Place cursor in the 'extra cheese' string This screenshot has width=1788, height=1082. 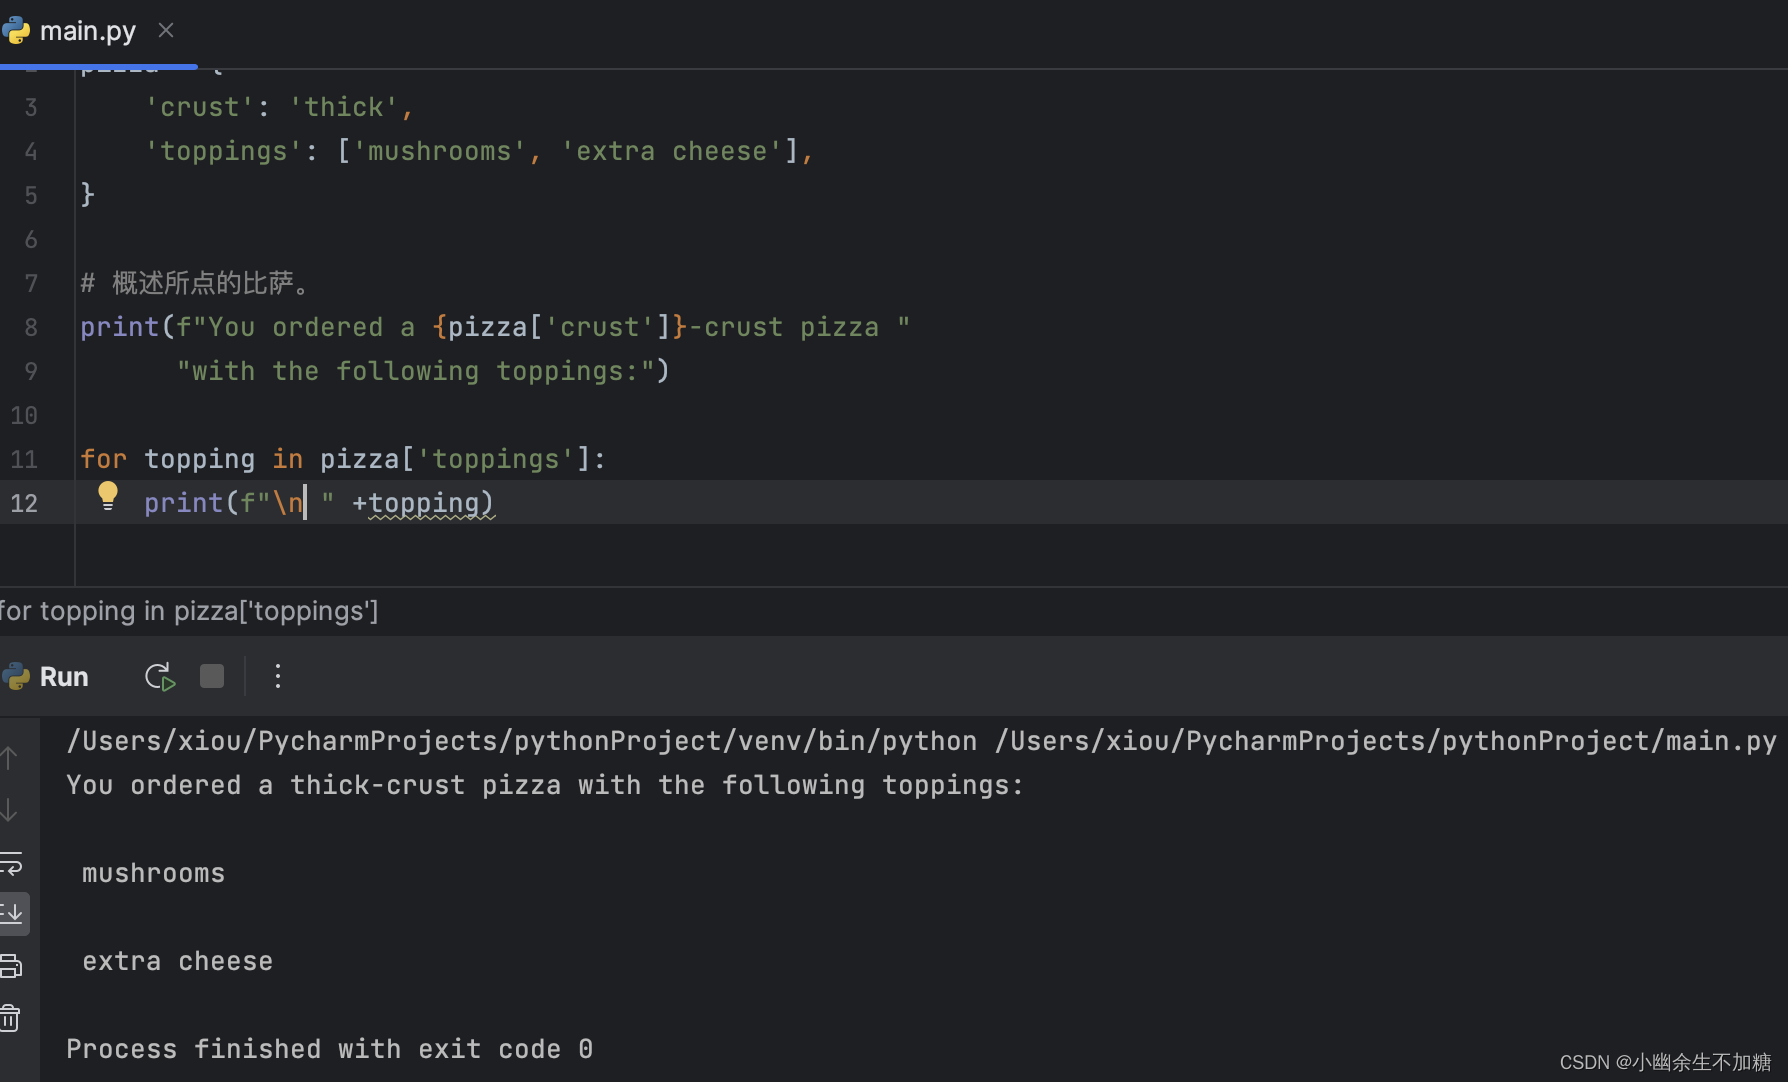tap(672, 151)
